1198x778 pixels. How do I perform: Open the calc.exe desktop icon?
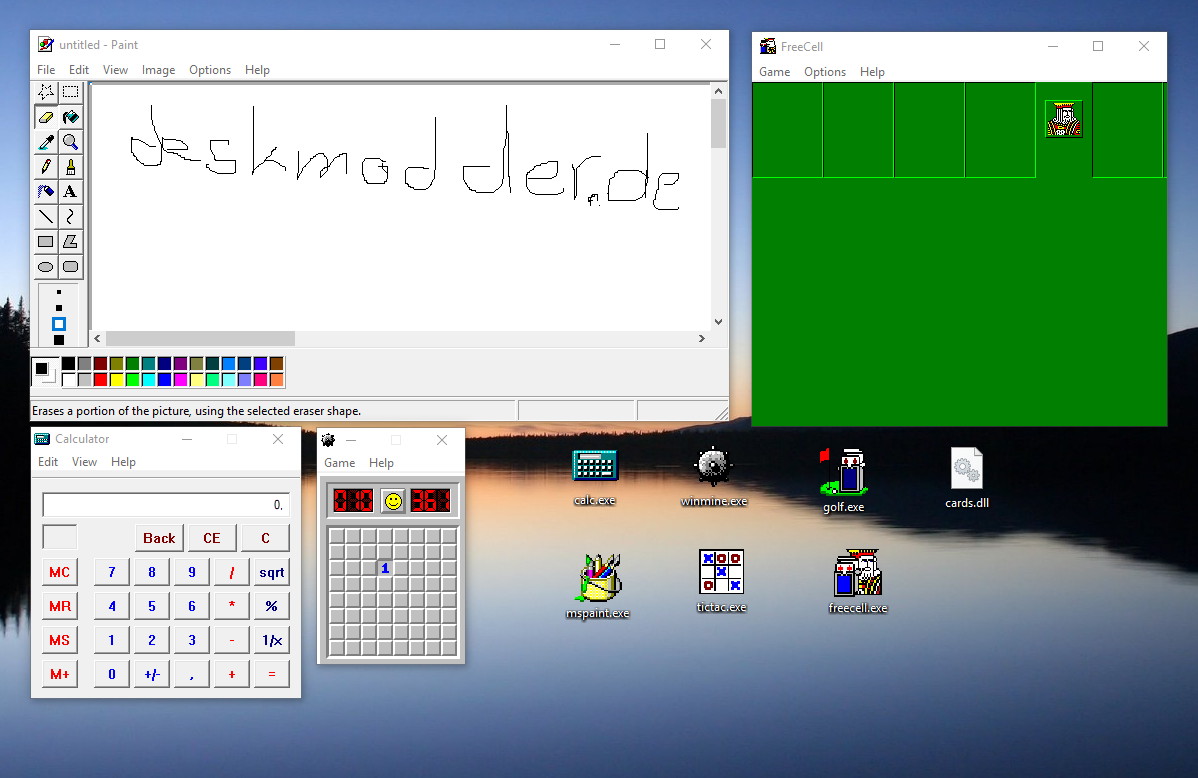click(594, 475)
